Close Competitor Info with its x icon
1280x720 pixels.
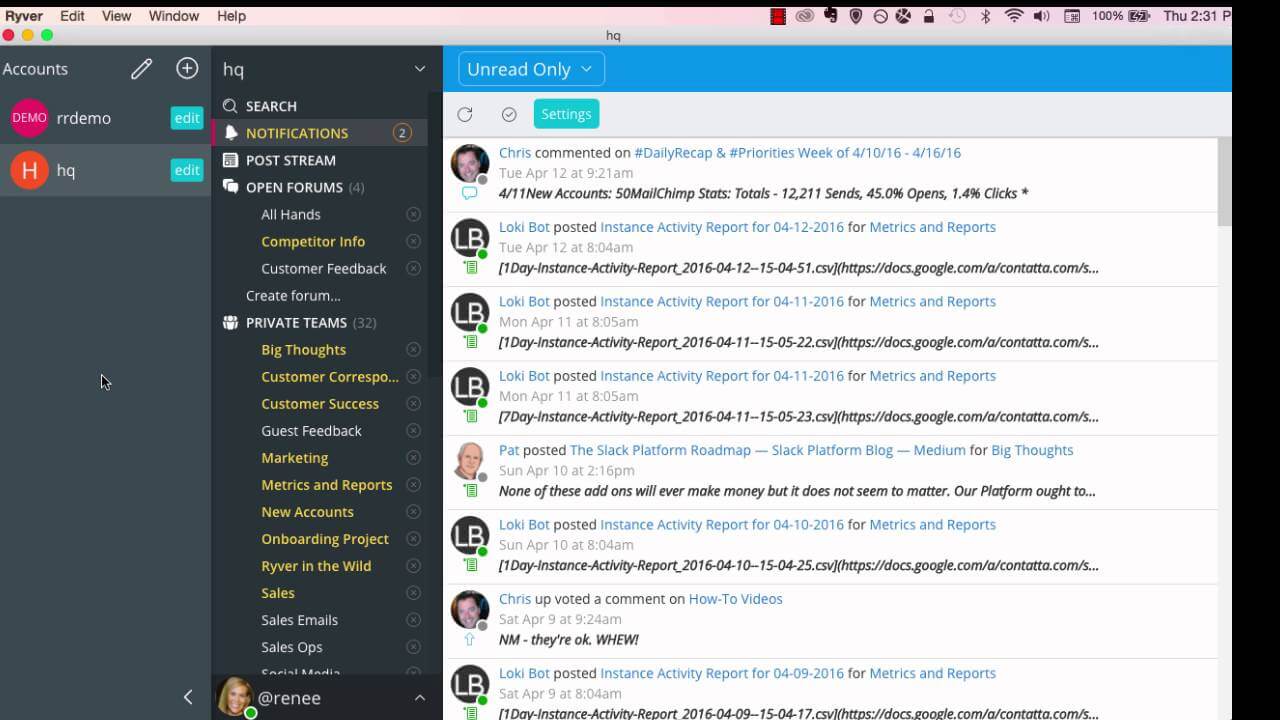(413, 241)
